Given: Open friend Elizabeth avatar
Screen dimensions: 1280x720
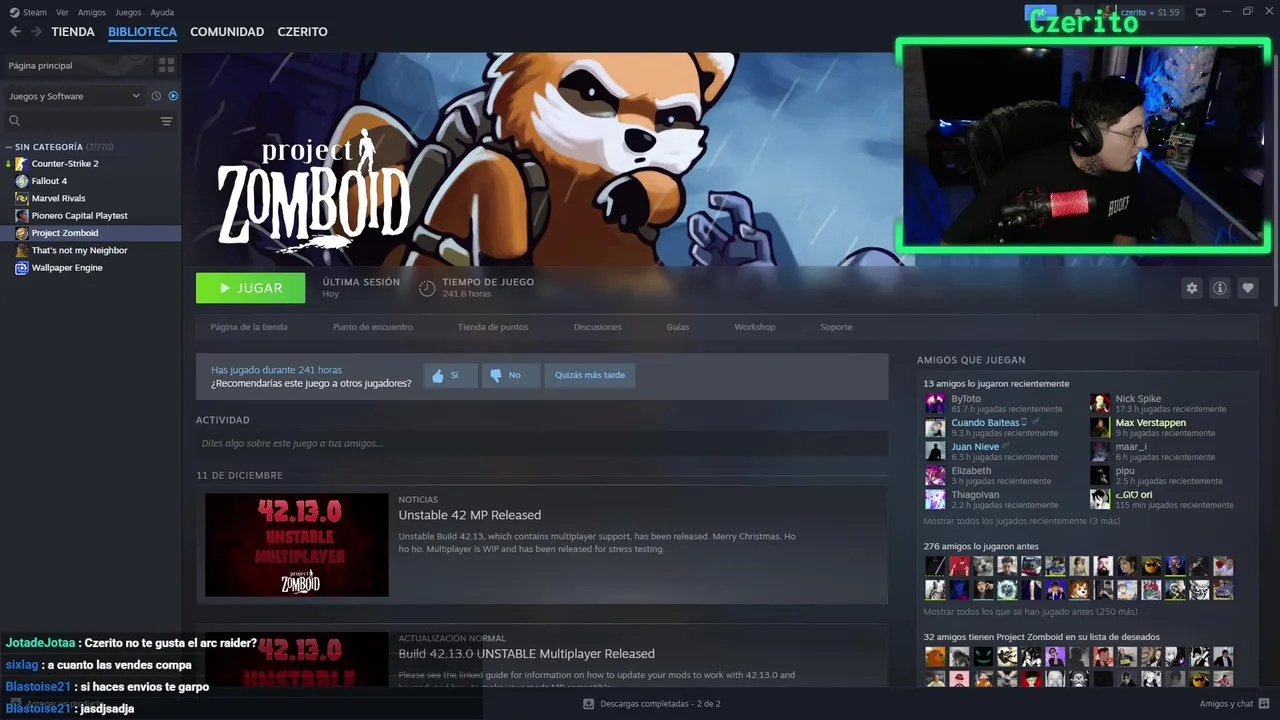Looking at the screenshot, I should click(935, 475).
